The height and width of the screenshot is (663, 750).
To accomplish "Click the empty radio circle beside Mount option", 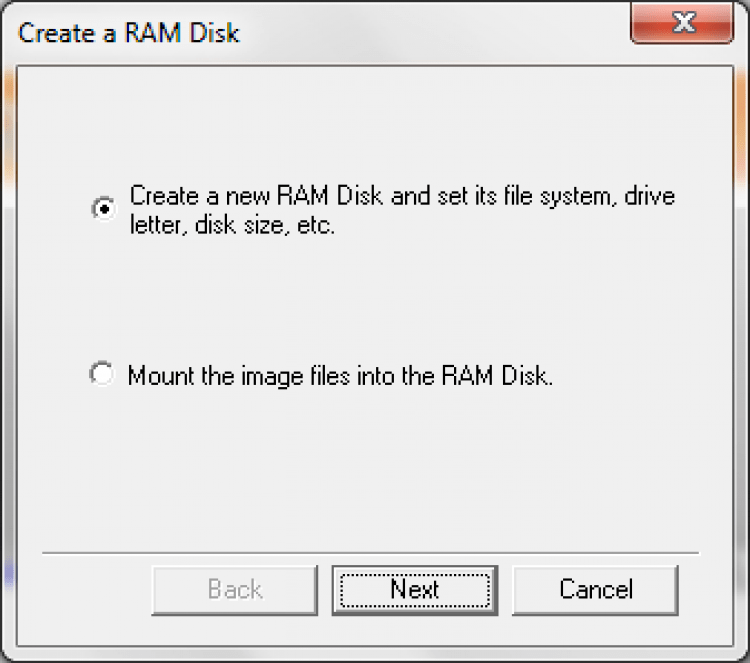I will point(102,376).
